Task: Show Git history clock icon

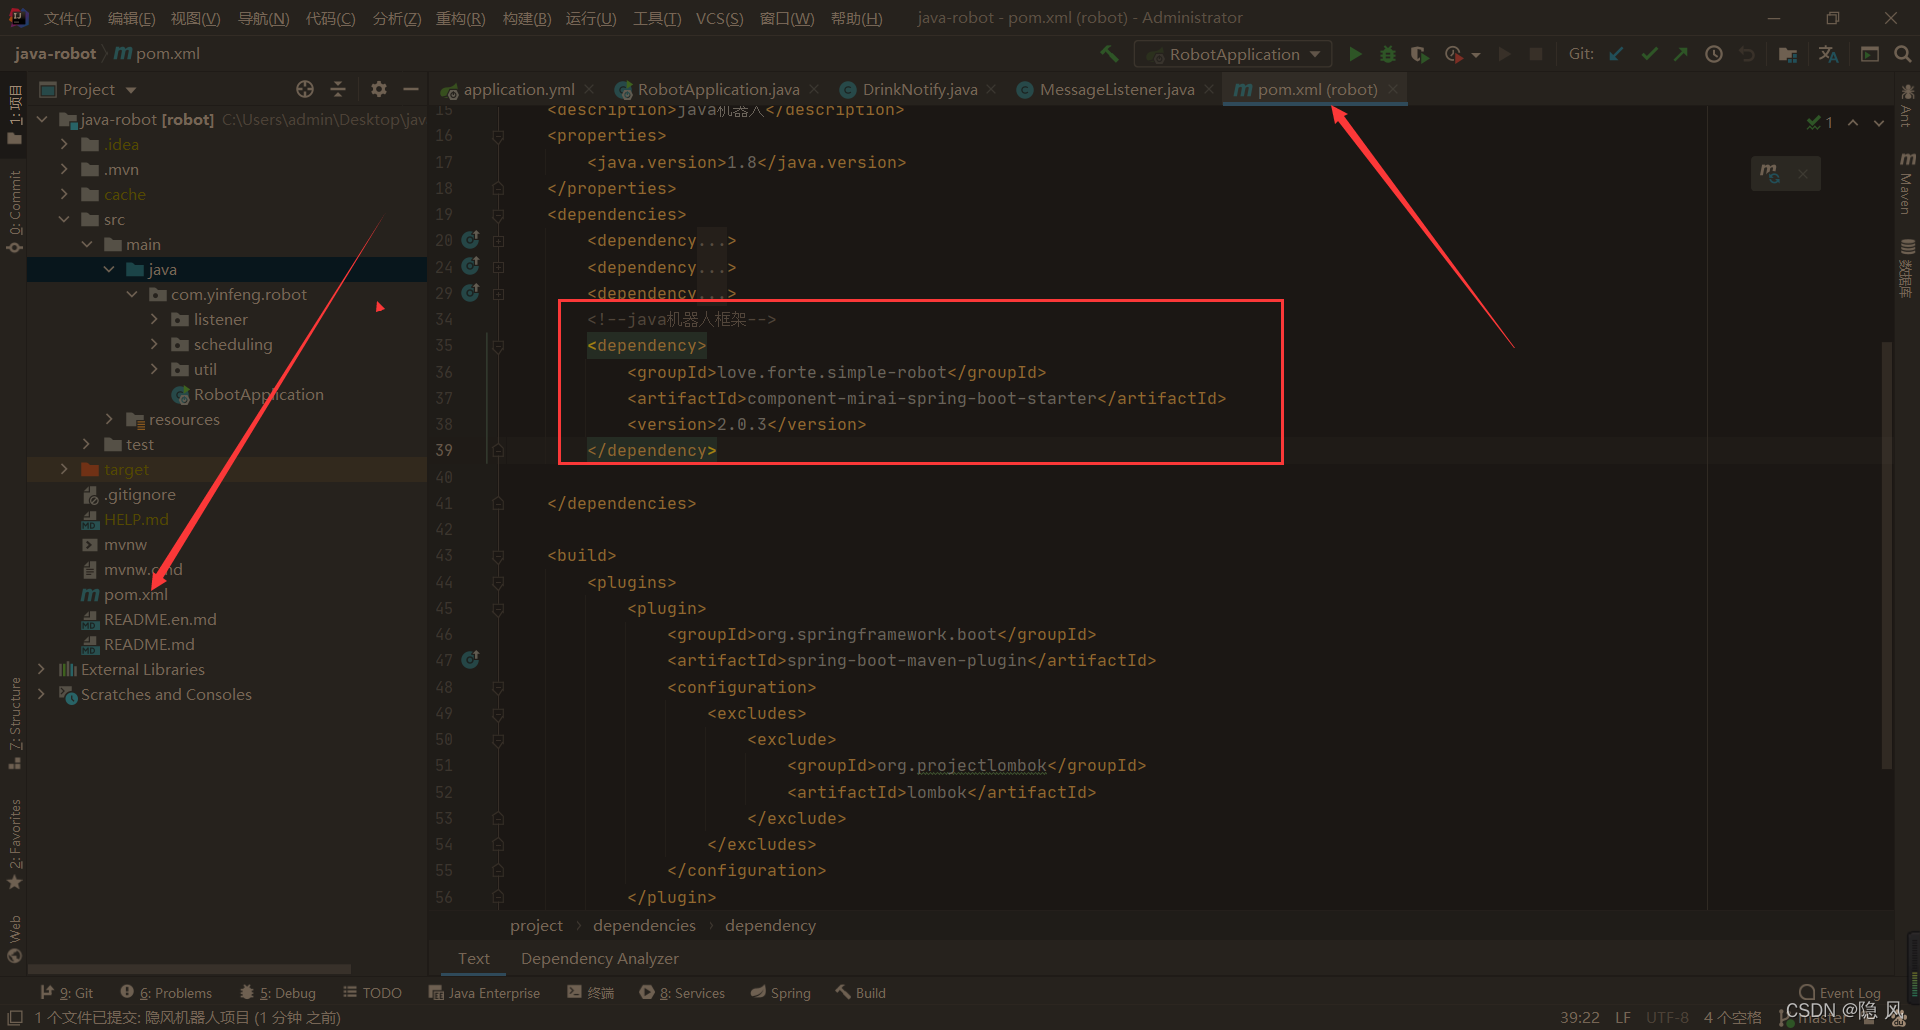Action: [1714, 54]
